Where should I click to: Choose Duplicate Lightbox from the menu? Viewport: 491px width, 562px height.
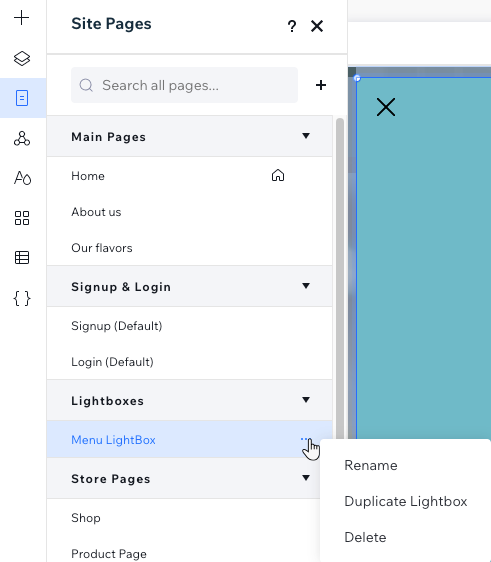406,501
